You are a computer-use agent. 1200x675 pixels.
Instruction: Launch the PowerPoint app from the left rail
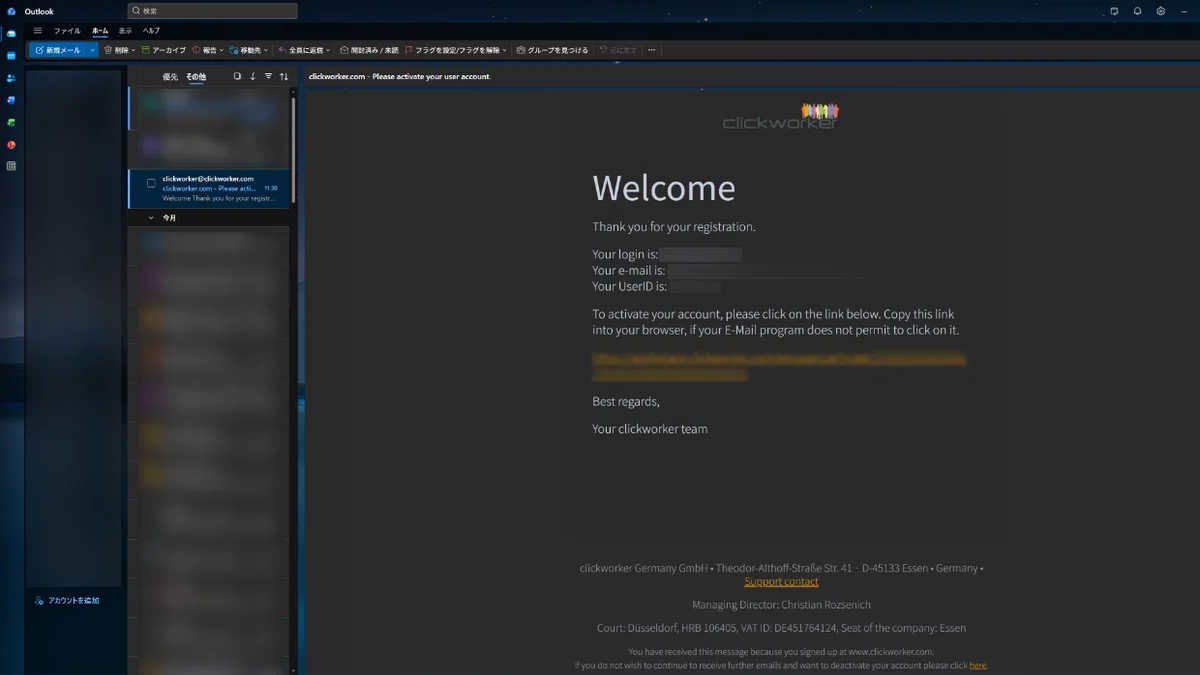tap(11, 144)
